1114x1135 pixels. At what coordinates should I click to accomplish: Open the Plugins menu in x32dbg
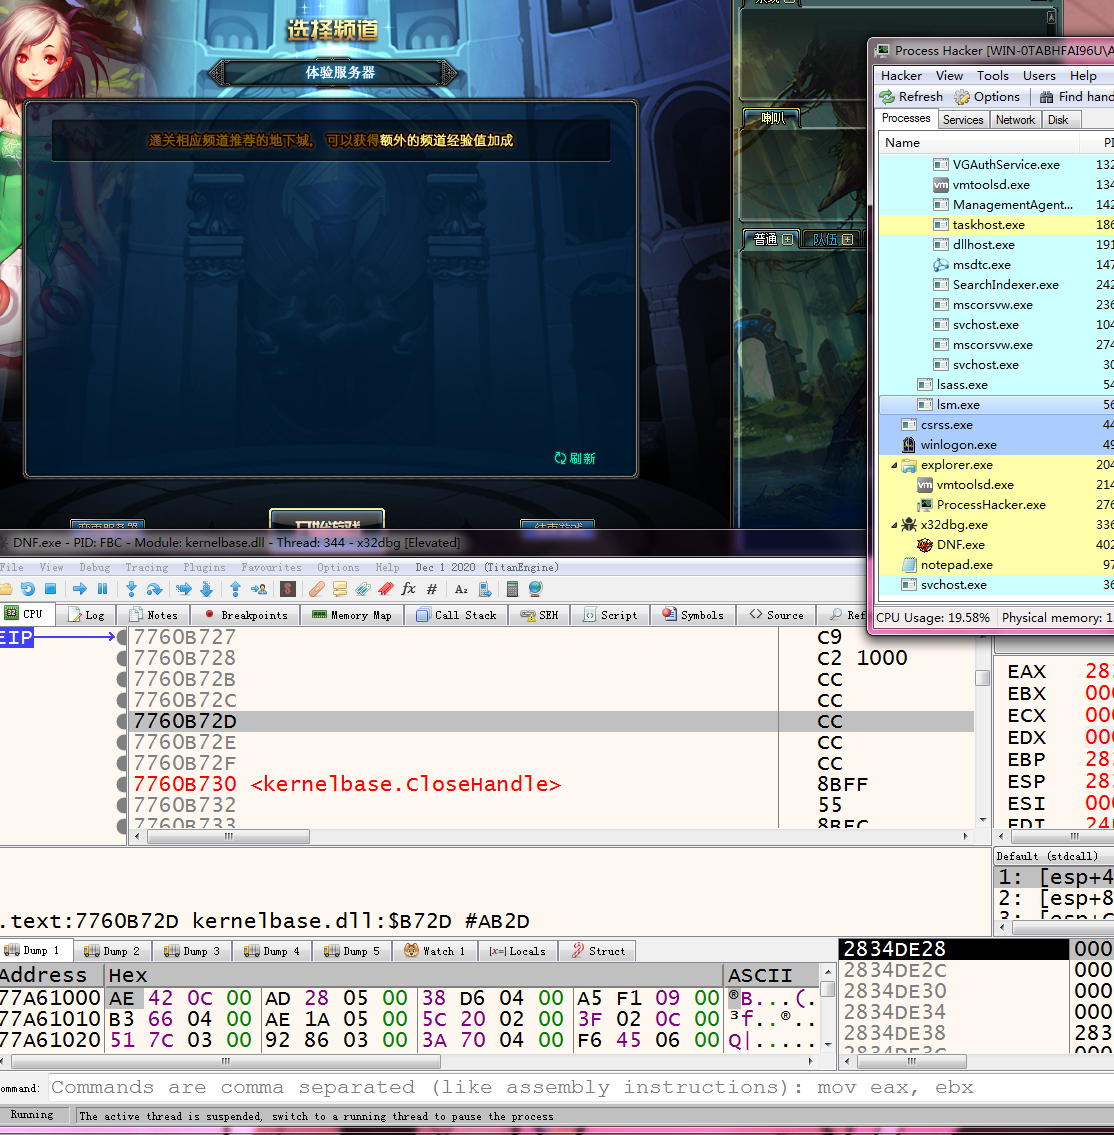click(x=204, y=568)
